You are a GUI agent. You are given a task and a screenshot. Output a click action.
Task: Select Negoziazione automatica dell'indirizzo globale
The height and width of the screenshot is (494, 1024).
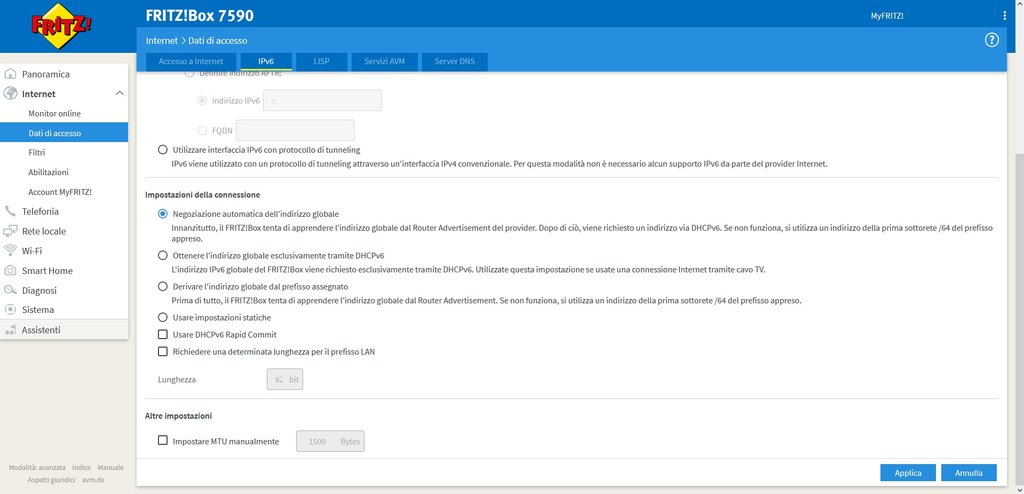(163, 214)
